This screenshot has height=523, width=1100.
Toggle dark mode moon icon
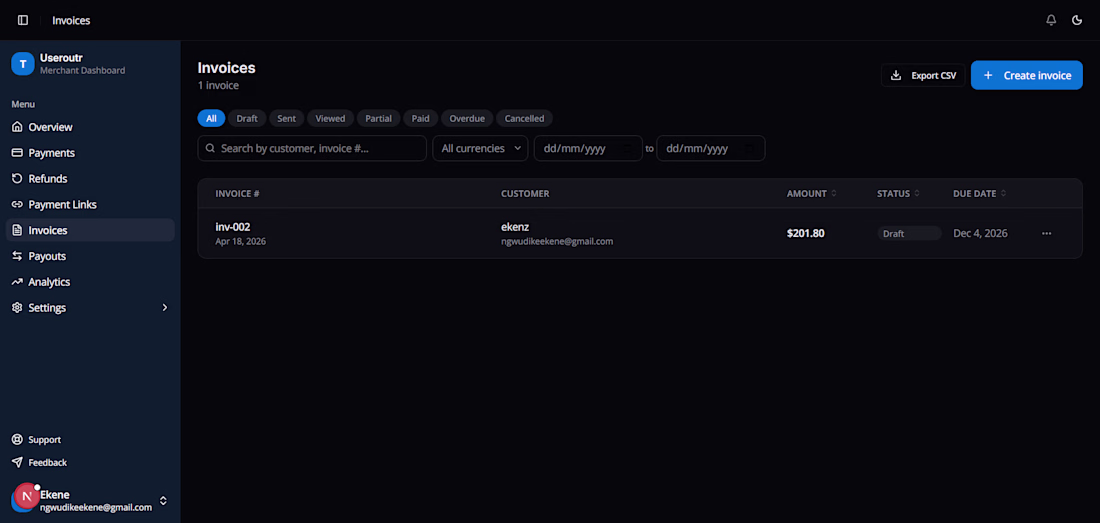coord(1077,20)
